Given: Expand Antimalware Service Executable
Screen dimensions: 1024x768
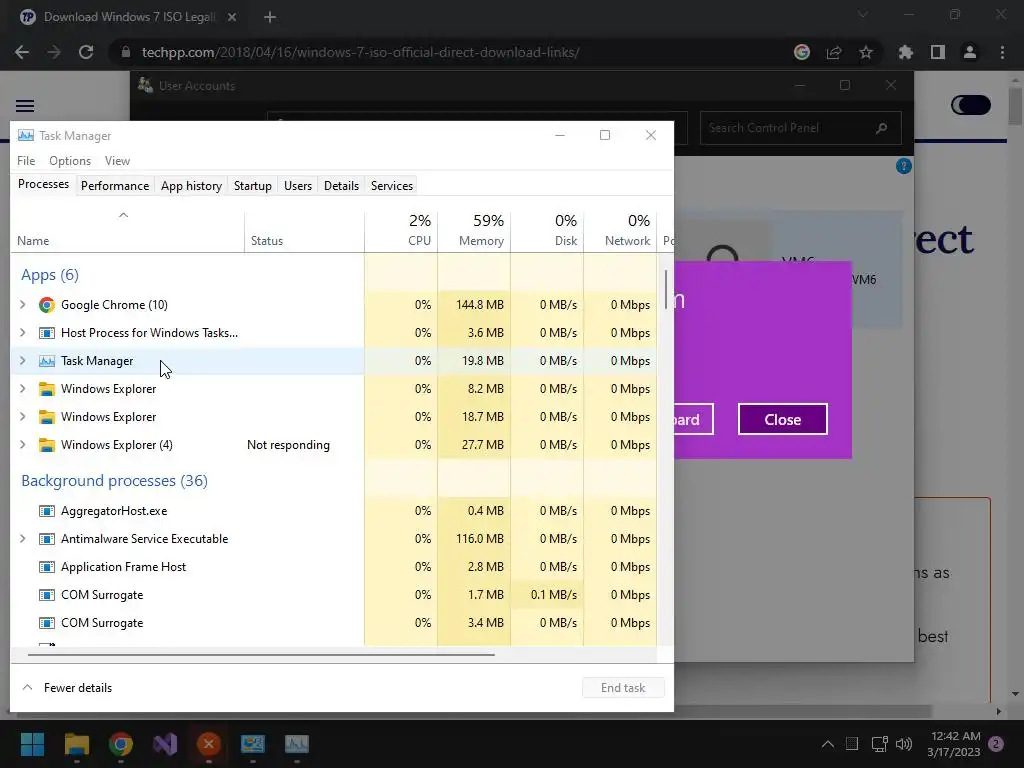Looking at the screenshot, I should (23, 539).
